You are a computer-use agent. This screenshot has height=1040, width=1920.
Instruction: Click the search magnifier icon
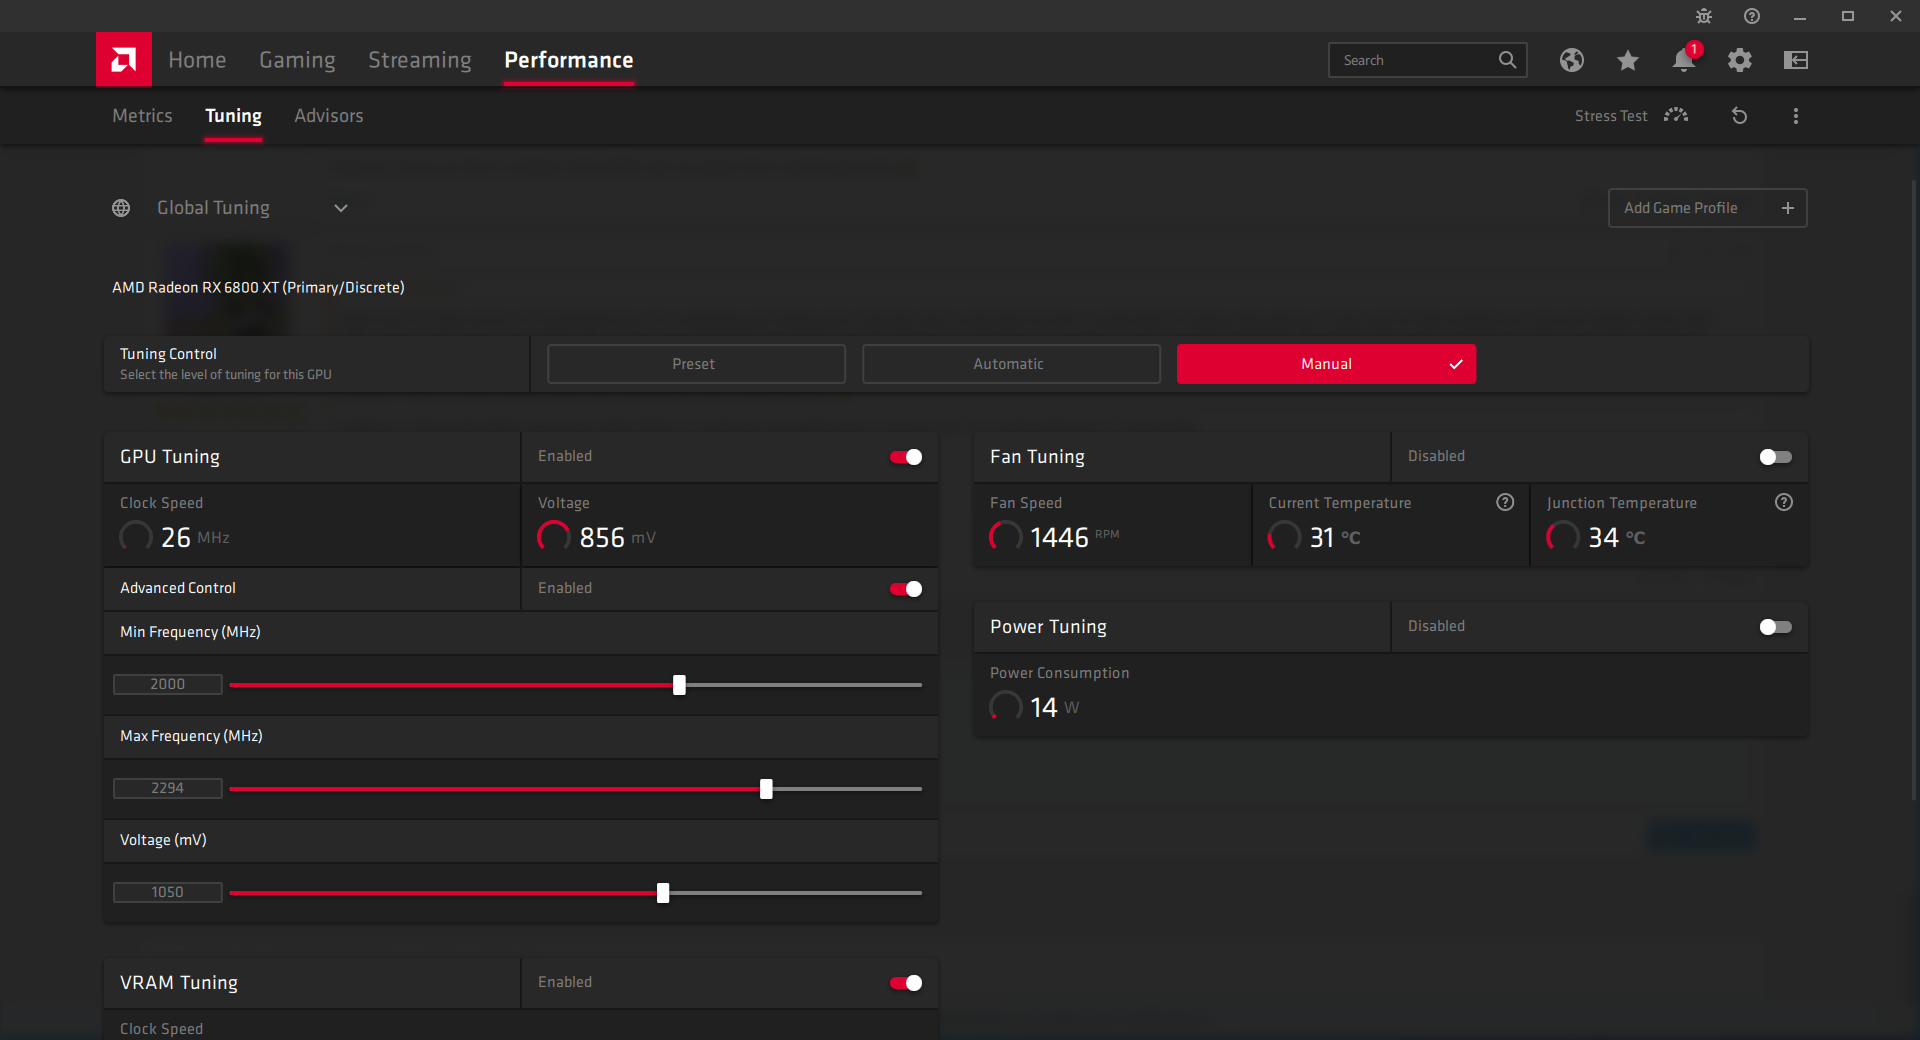(1507, 60)
